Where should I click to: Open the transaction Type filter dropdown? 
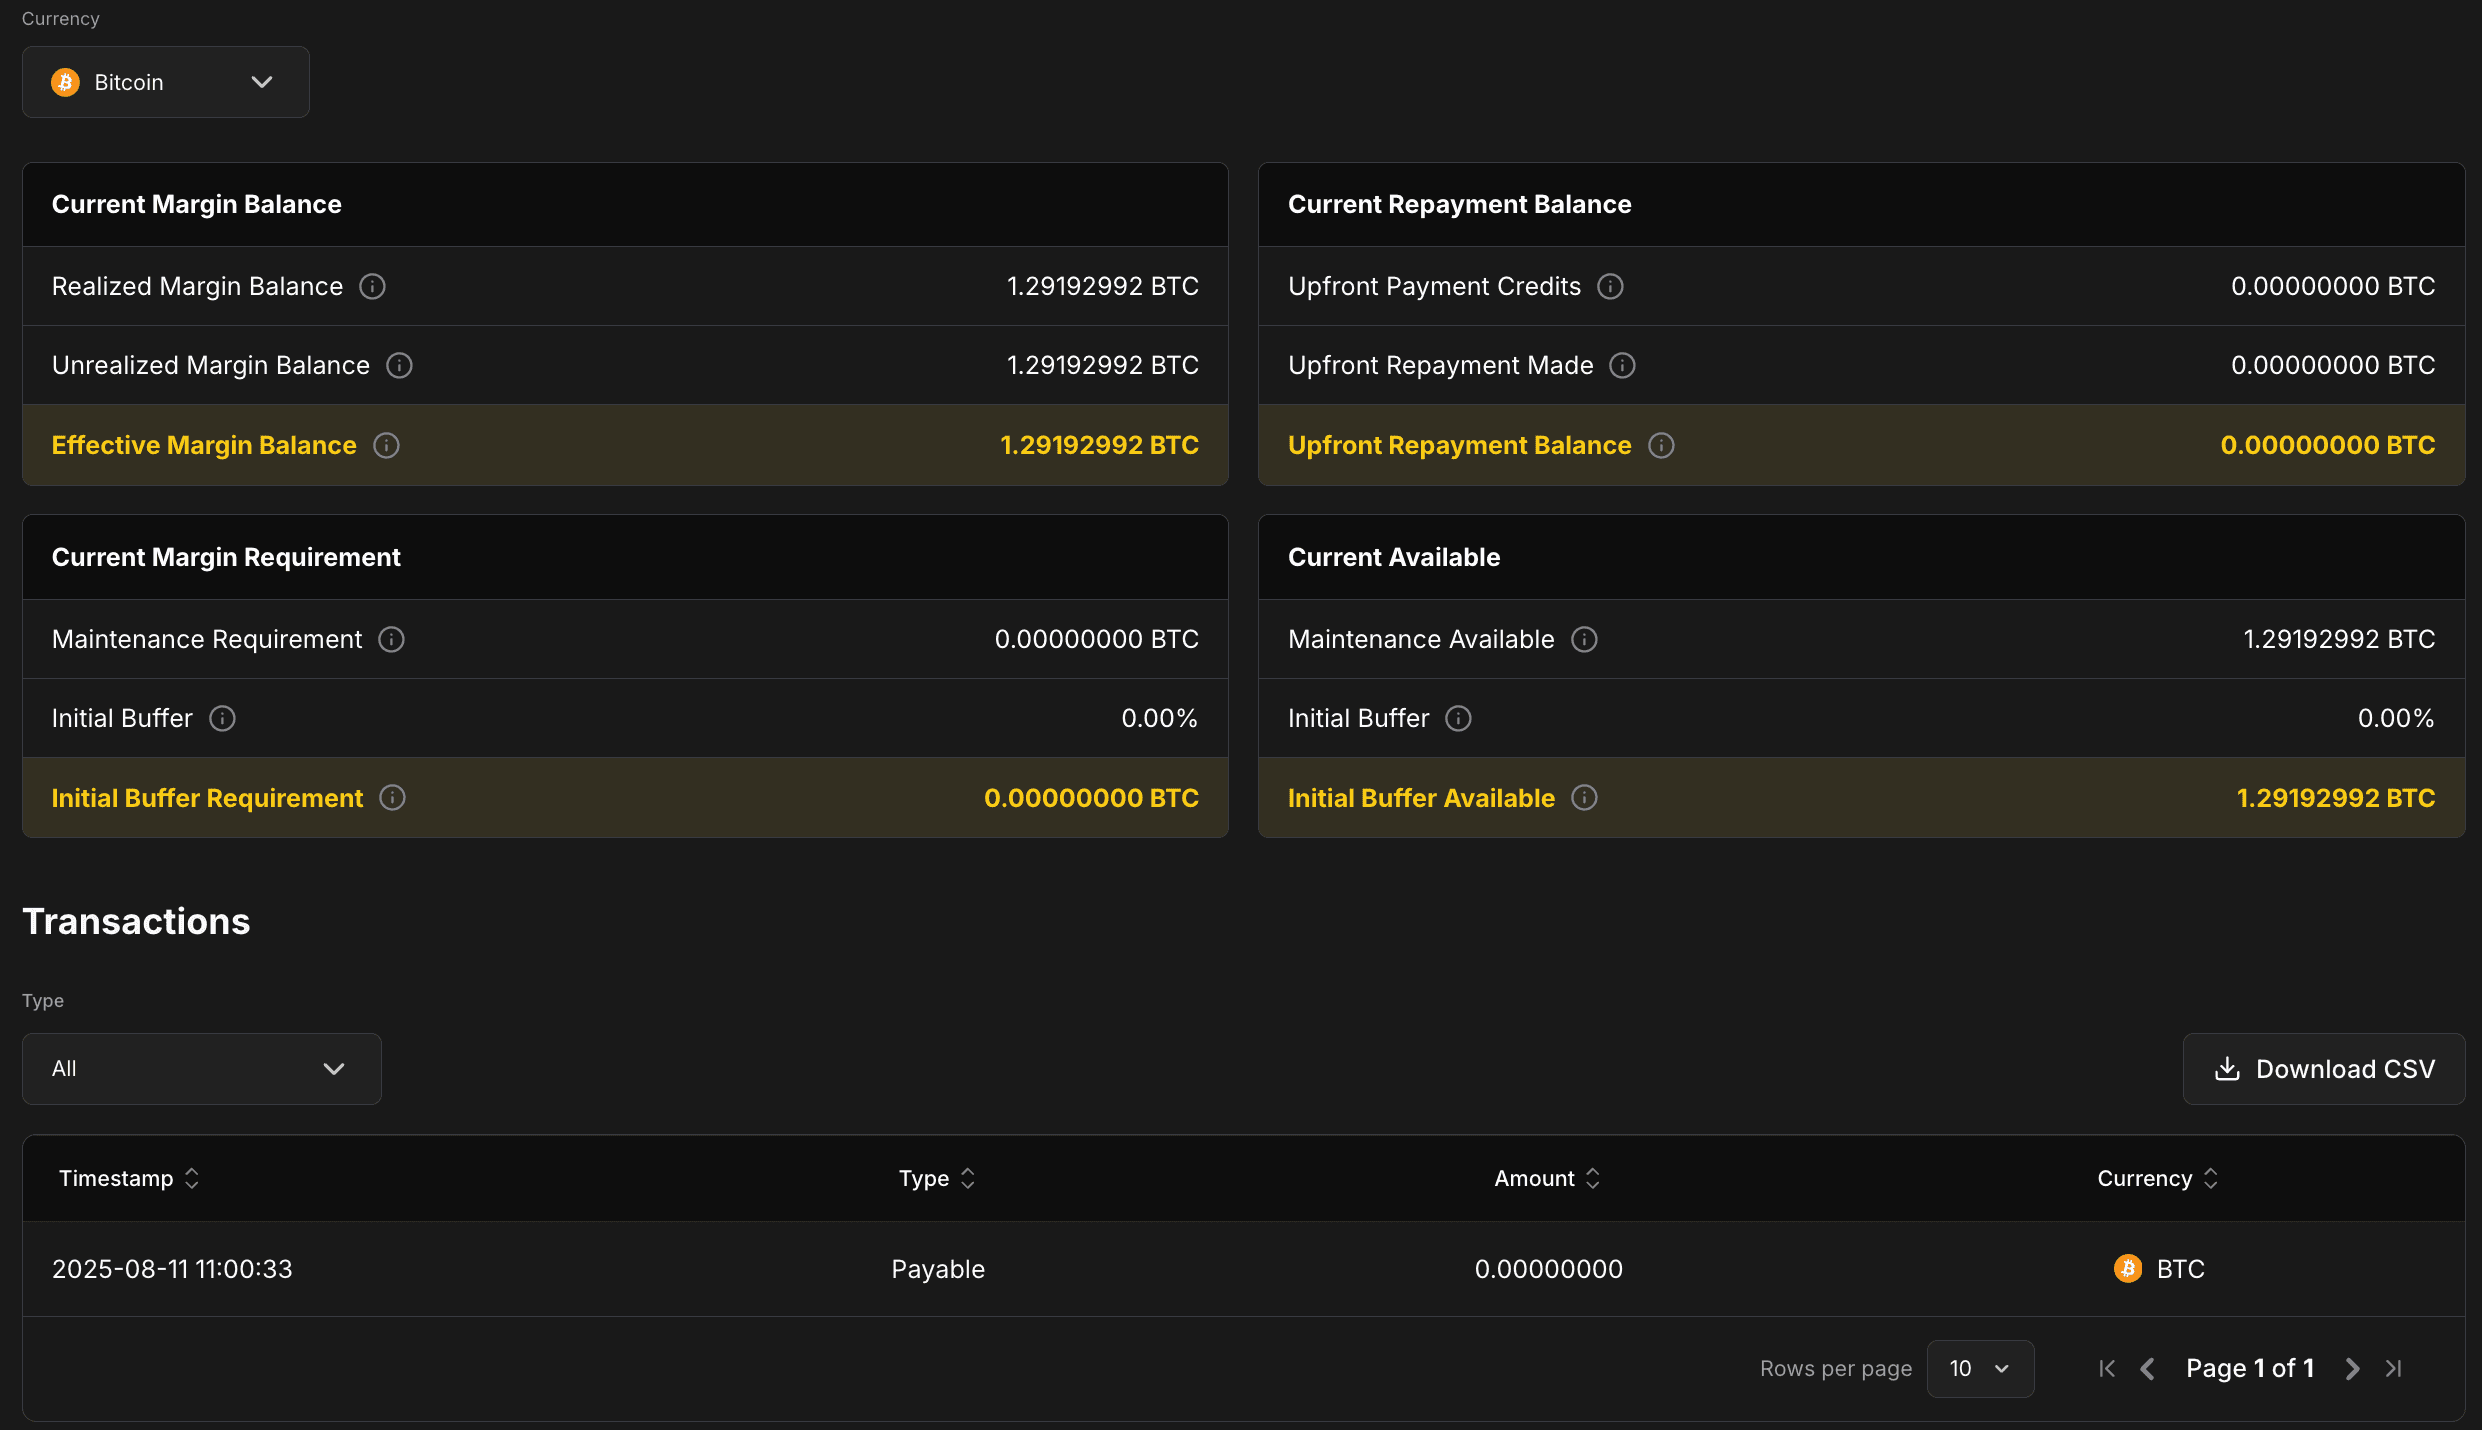click(x=200, y=1068)
